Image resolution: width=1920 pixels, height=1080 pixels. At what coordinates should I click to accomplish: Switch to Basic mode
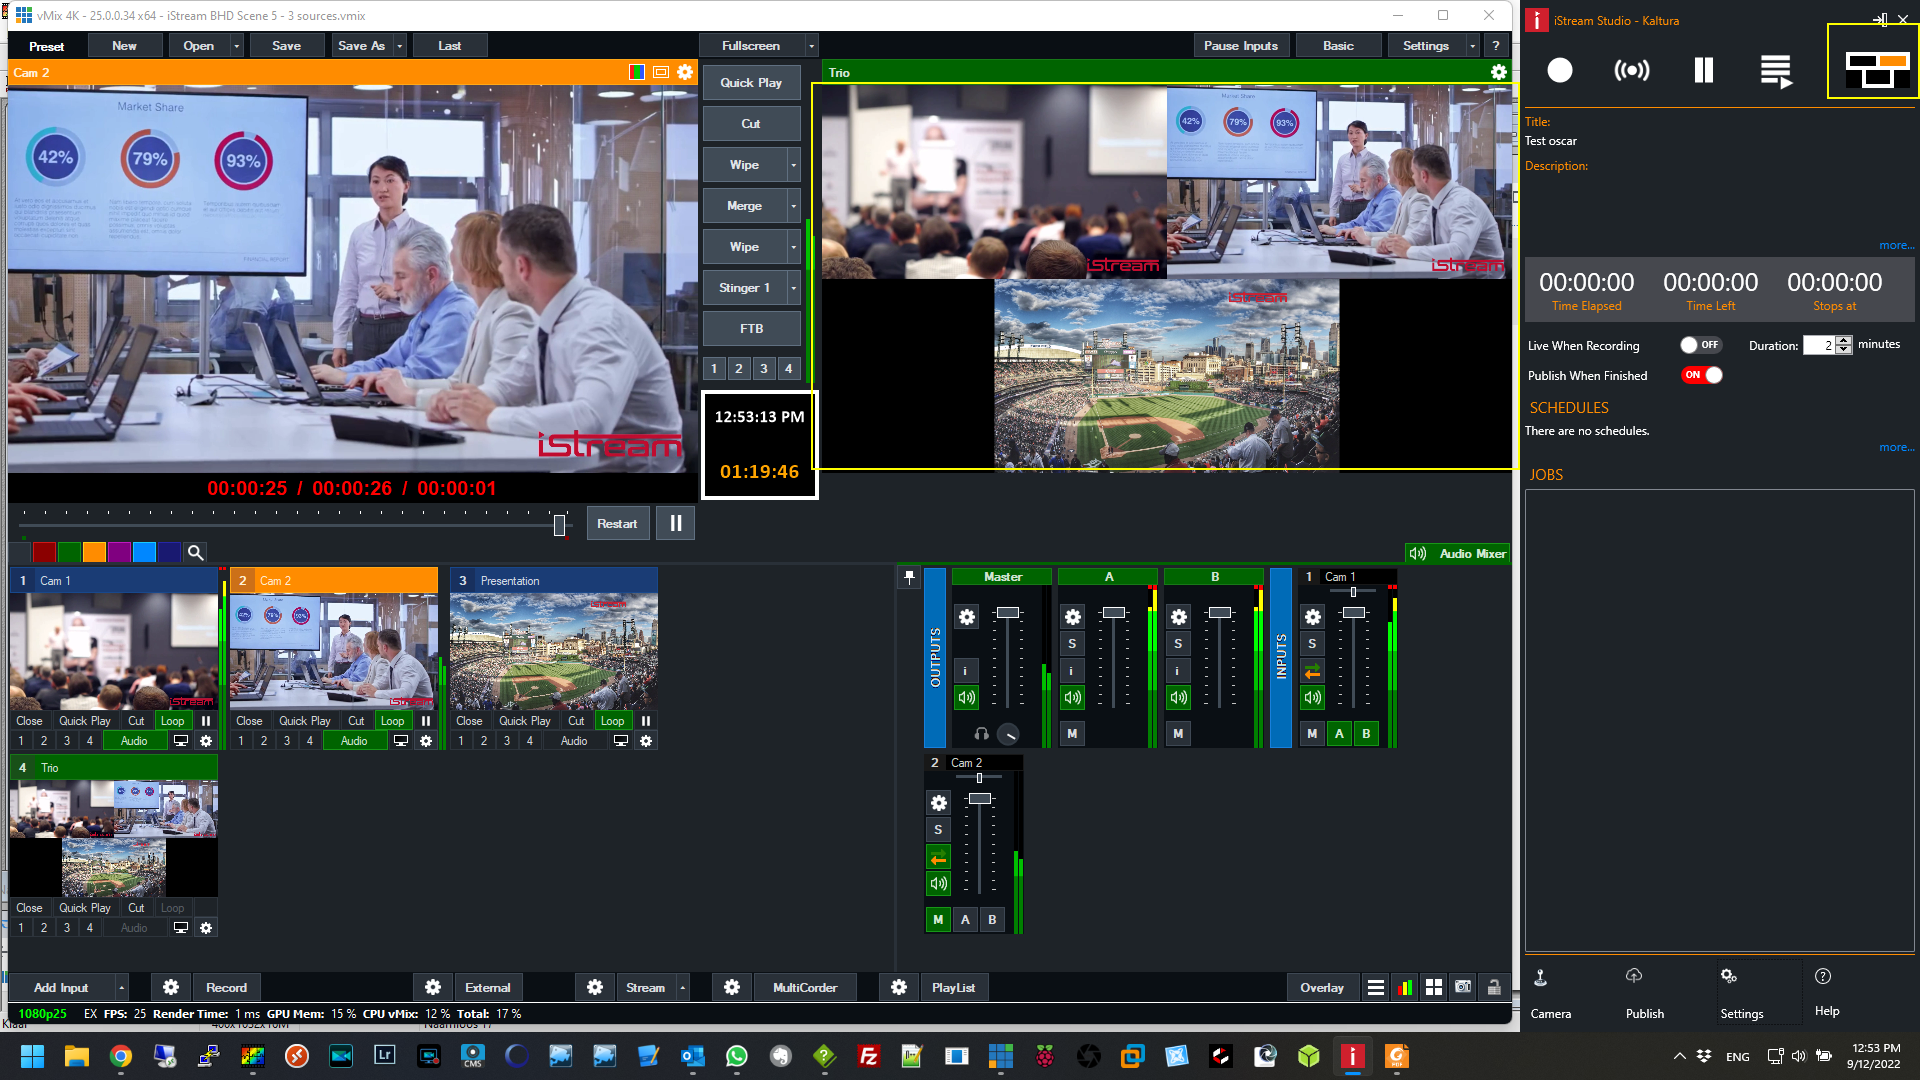[x=1338, y=46]
